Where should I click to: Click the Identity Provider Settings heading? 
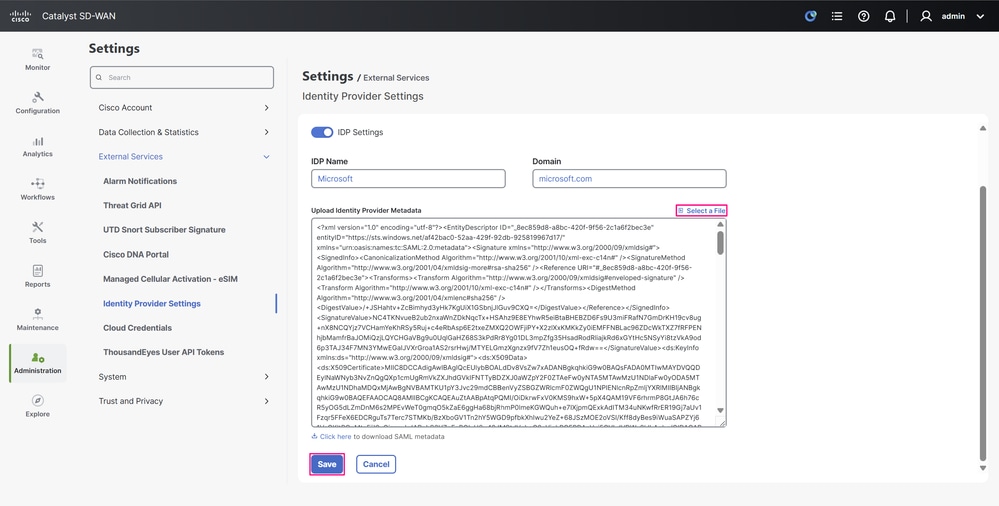pyautogui.click(x=363, y=96)
